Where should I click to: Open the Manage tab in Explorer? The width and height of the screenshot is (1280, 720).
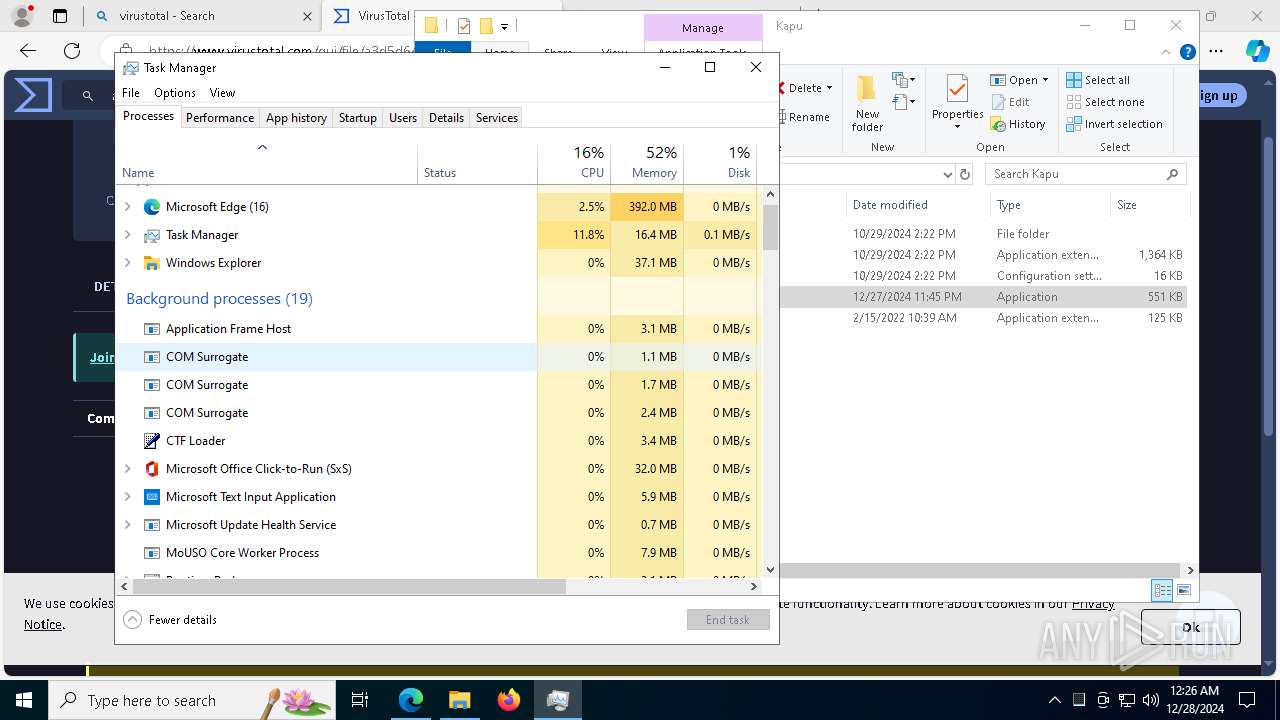[702, 28]
